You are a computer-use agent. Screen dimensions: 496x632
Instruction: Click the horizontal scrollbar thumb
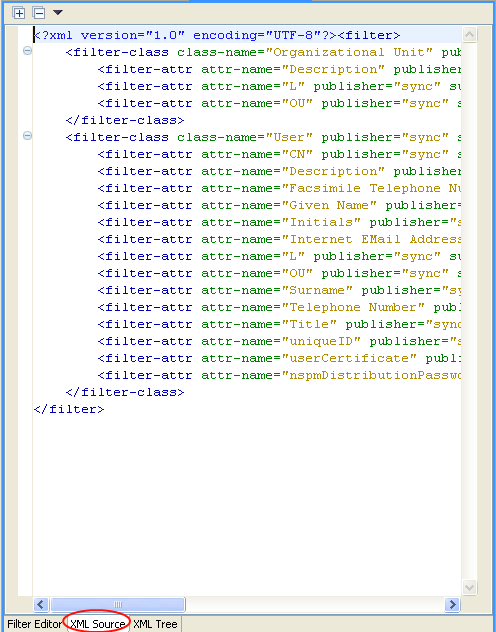point(117,605)
